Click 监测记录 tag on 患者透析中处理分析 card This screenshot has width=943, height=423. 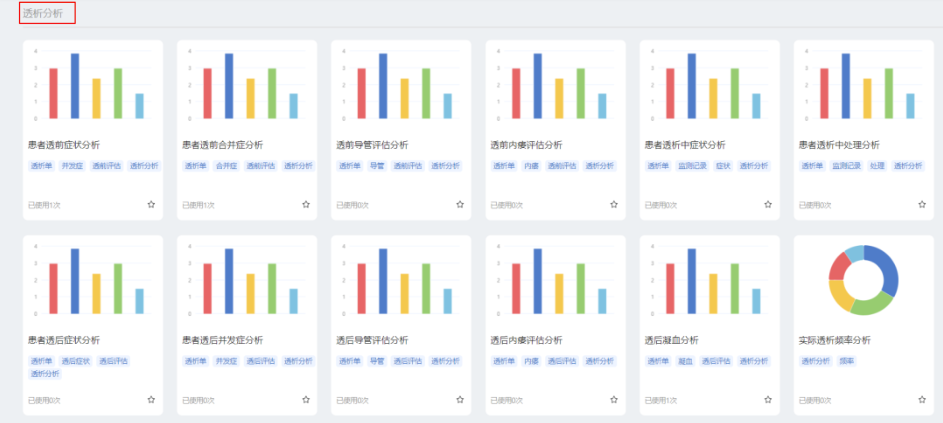click(x=846, y=166)
